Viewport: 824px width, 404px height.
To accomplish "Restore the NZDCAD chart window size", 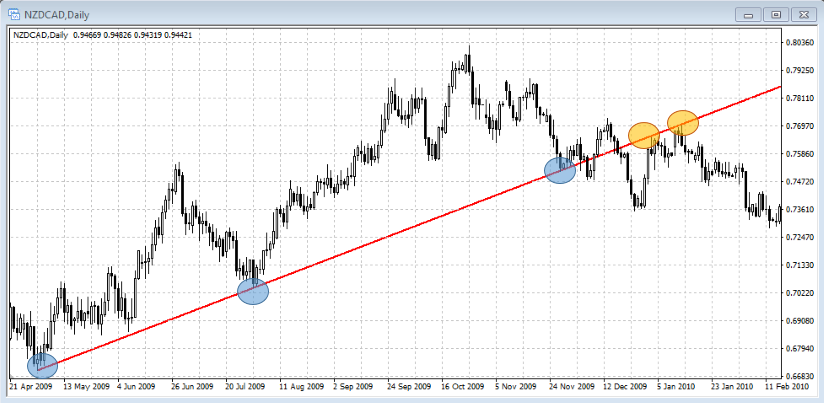I will click(774, 13).
